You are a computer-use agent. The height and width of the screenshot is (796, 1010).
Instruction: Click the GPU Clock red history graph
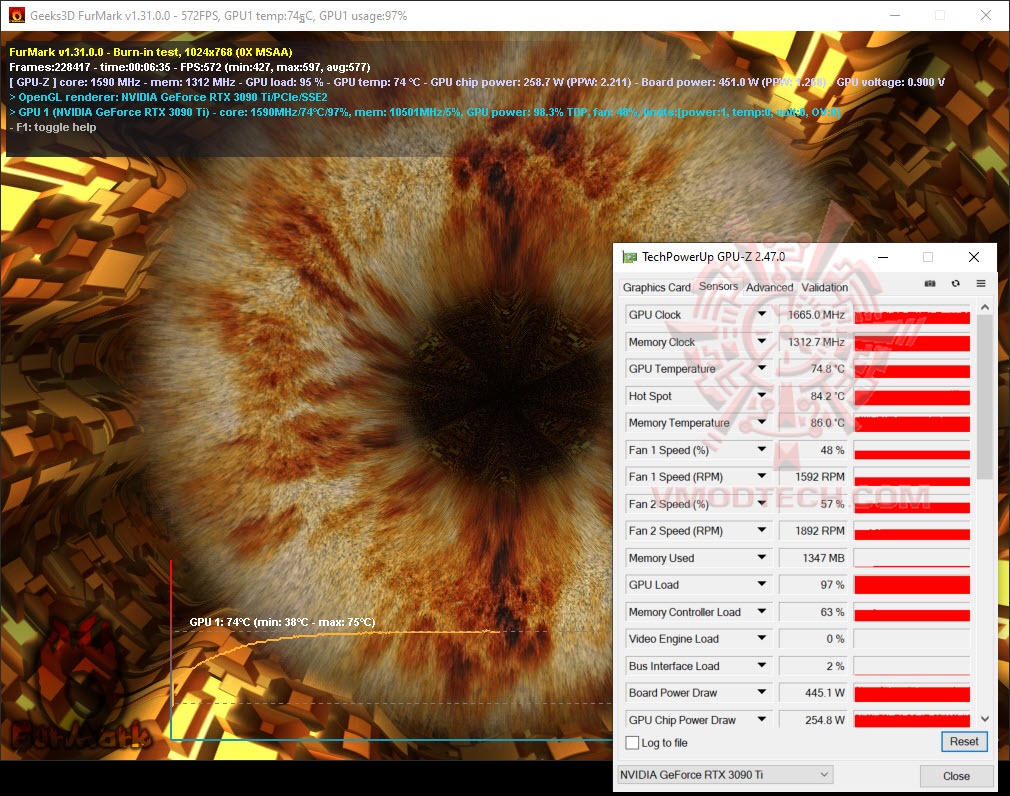[x=911, y=315]
